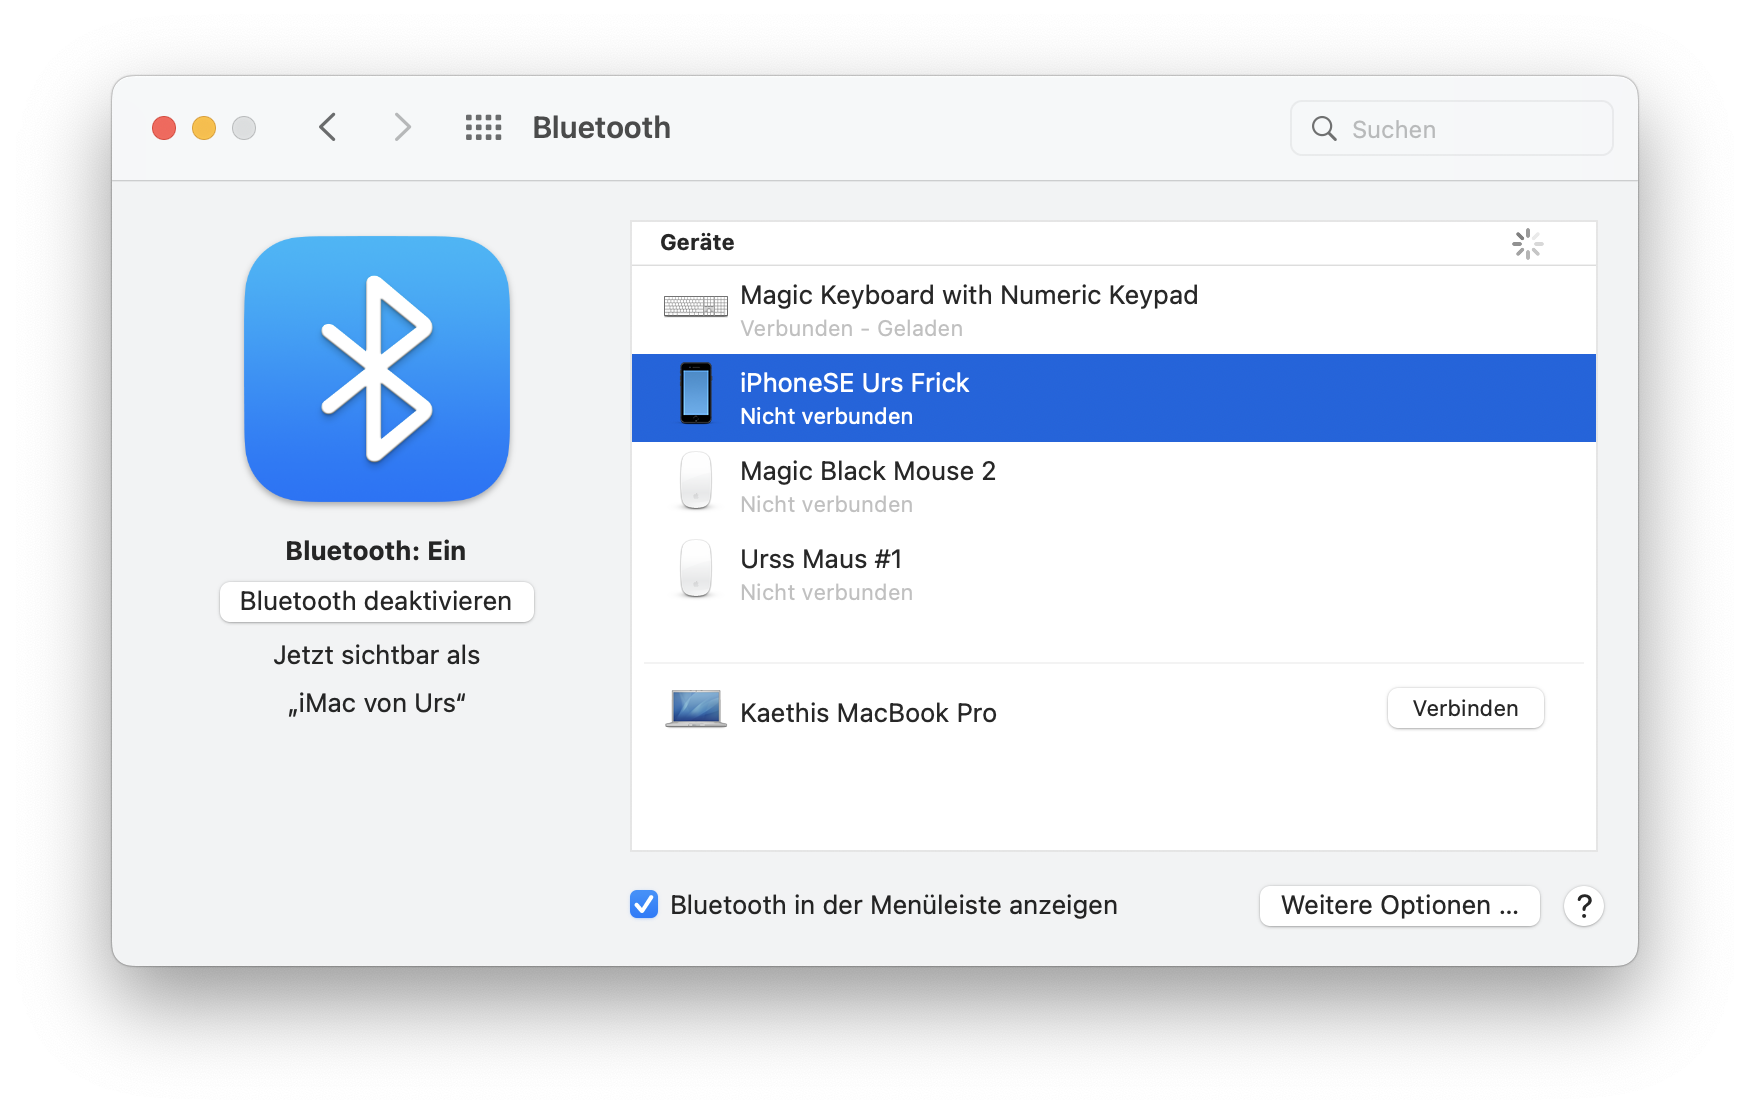The height and width of the screenshot is (1114, 1750).
Task: Click the iPhone icon for iPhoneSE Urs Frick
Action: tap(696, 394)
